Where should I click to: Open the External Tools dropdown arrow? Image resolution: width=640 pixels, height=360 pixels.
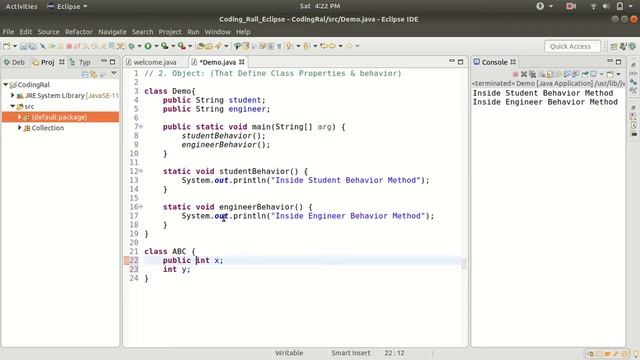pos(190,46)
